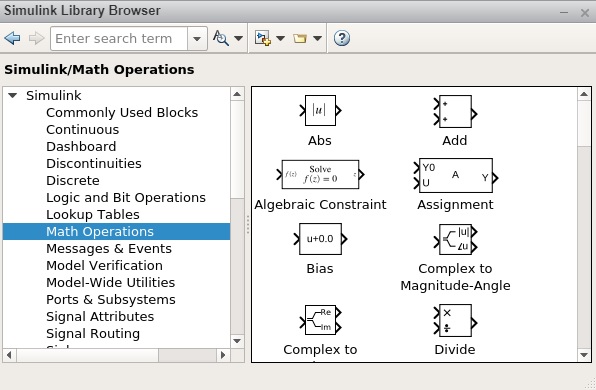This screenshot has height=390, width=596.
Task: Select the Discrete library
Action: point(73,181)
